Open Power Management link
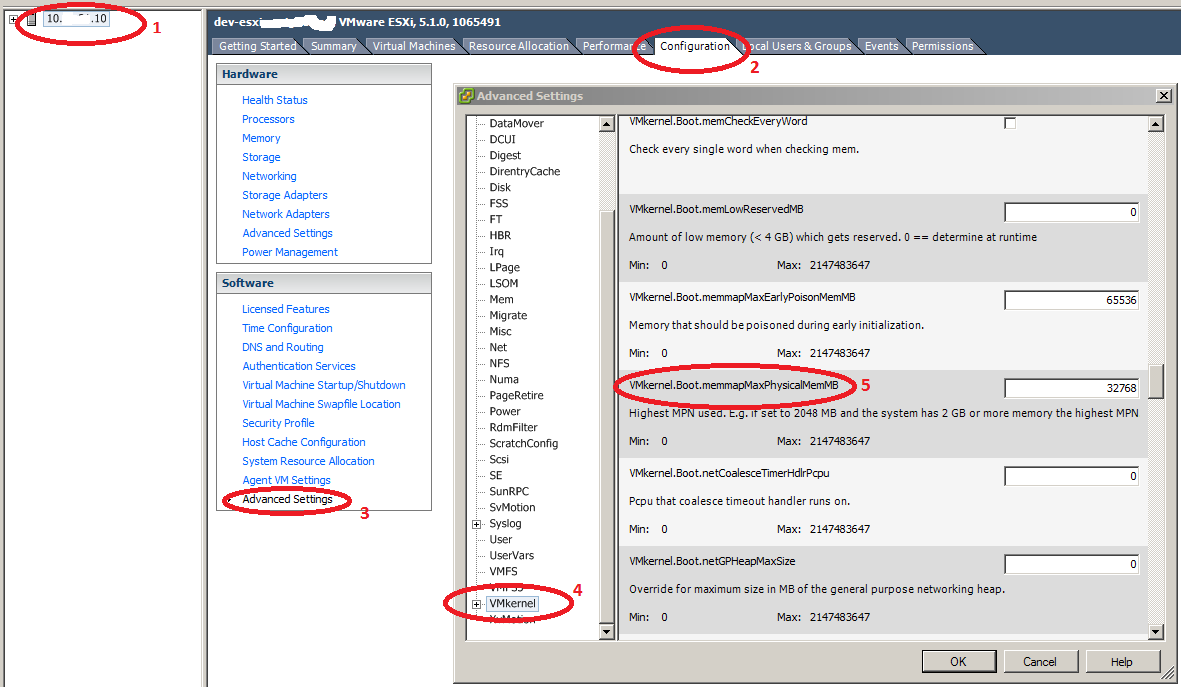The image size is (1181, 687). coord(289,252)
